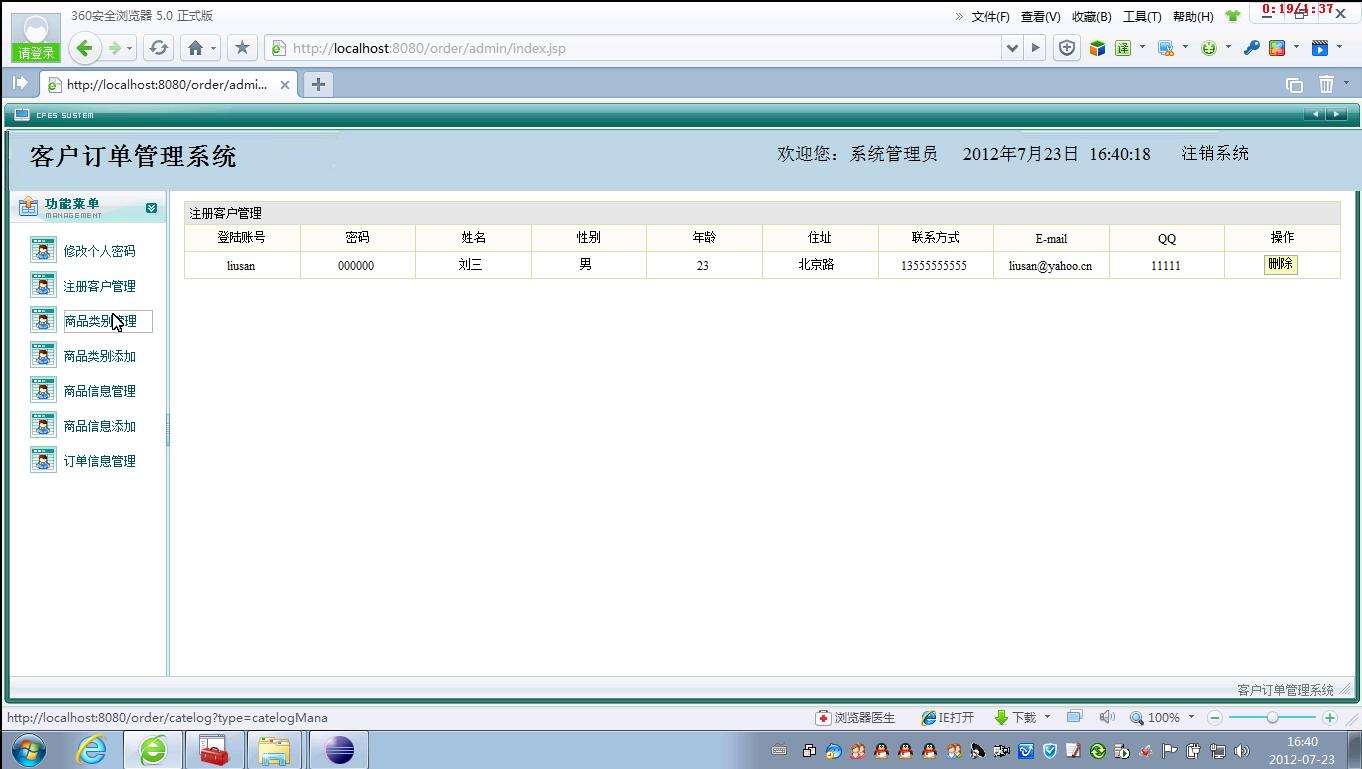Open 商品信息添加 in the sidebar
Image resolution: width=1362 pixels, height=769 pixels.
point(99,426)
